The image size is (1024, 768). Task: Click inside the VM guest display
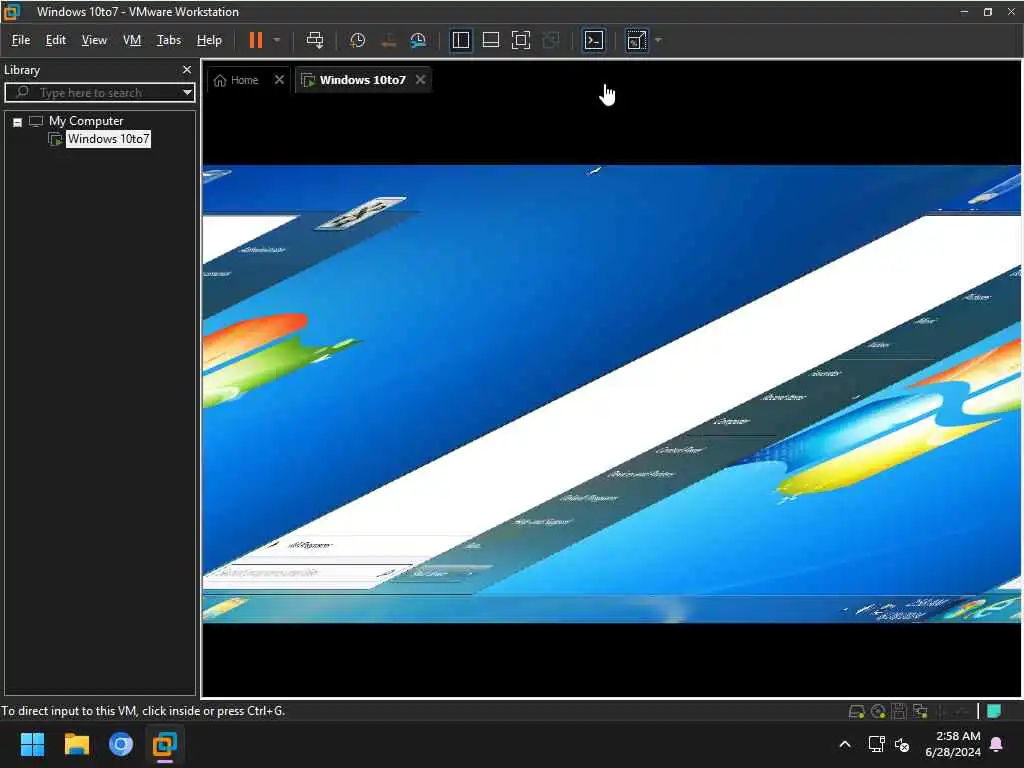611,394
